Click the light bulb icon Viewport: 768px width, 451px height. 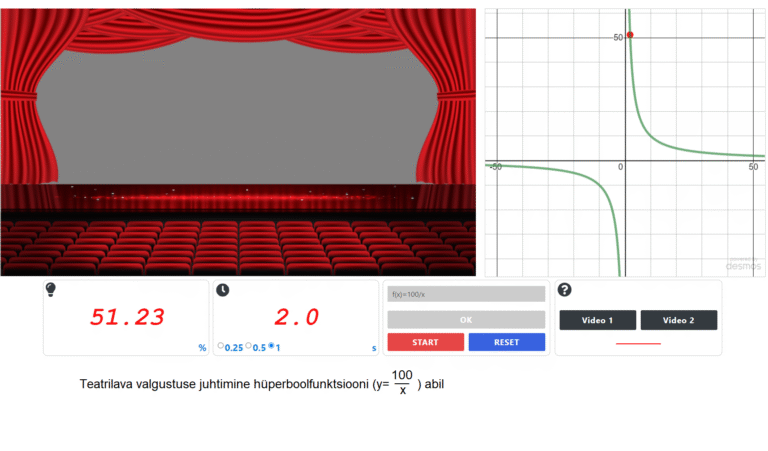(51, 290)
